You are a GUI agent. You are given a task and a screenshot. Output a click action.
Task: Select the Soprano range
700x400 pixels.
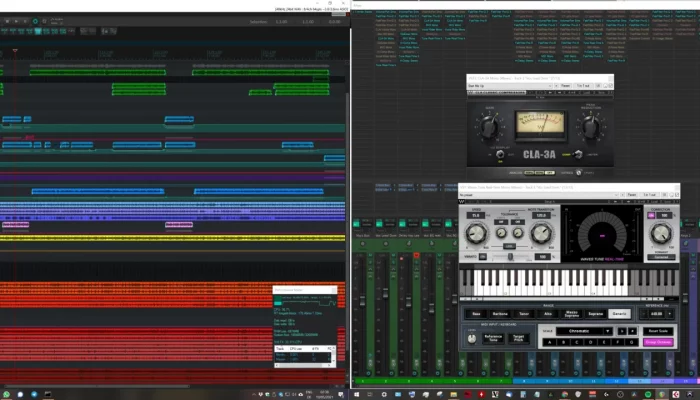(596, 314)
